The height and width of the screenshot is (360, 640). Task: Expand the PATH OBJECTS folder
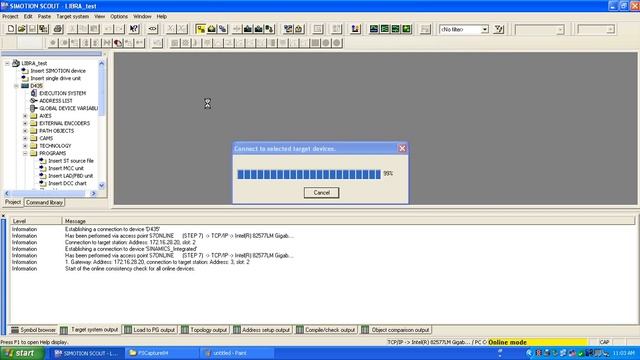pos(25,131)
